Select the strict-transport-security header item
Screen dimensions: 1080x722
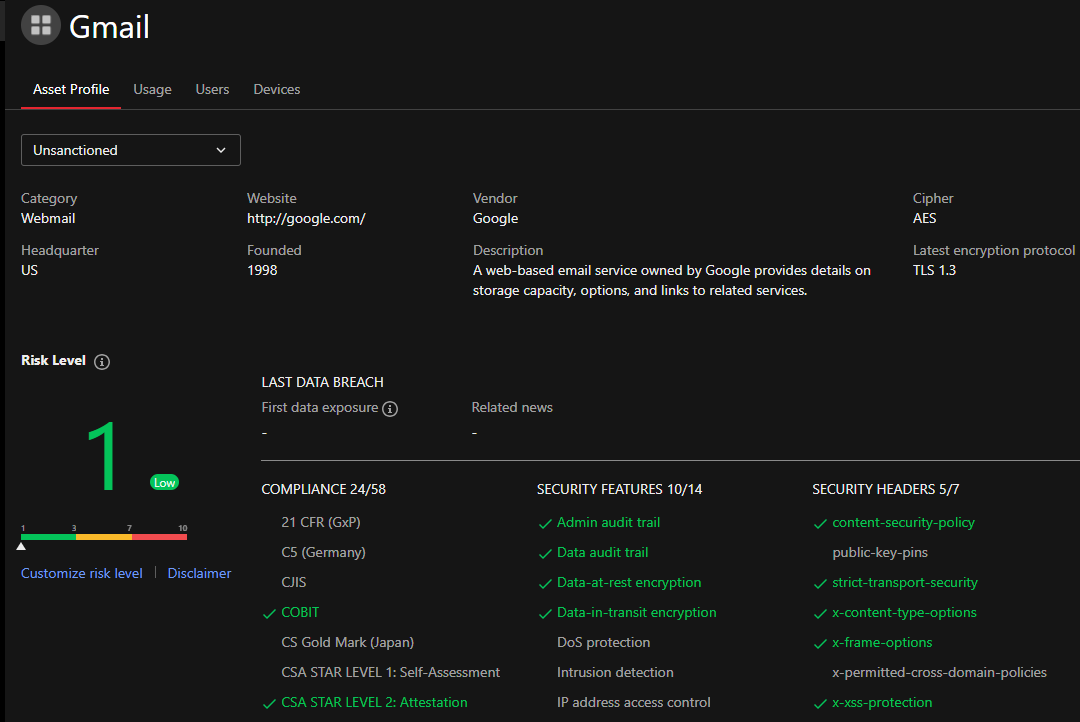tap(904, 582)
